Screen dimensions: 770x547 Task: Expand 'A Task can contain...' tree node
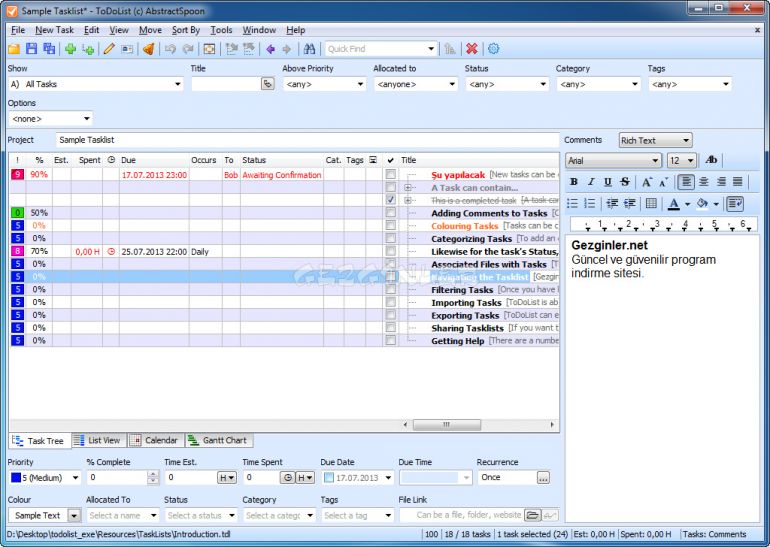point(408,188)
